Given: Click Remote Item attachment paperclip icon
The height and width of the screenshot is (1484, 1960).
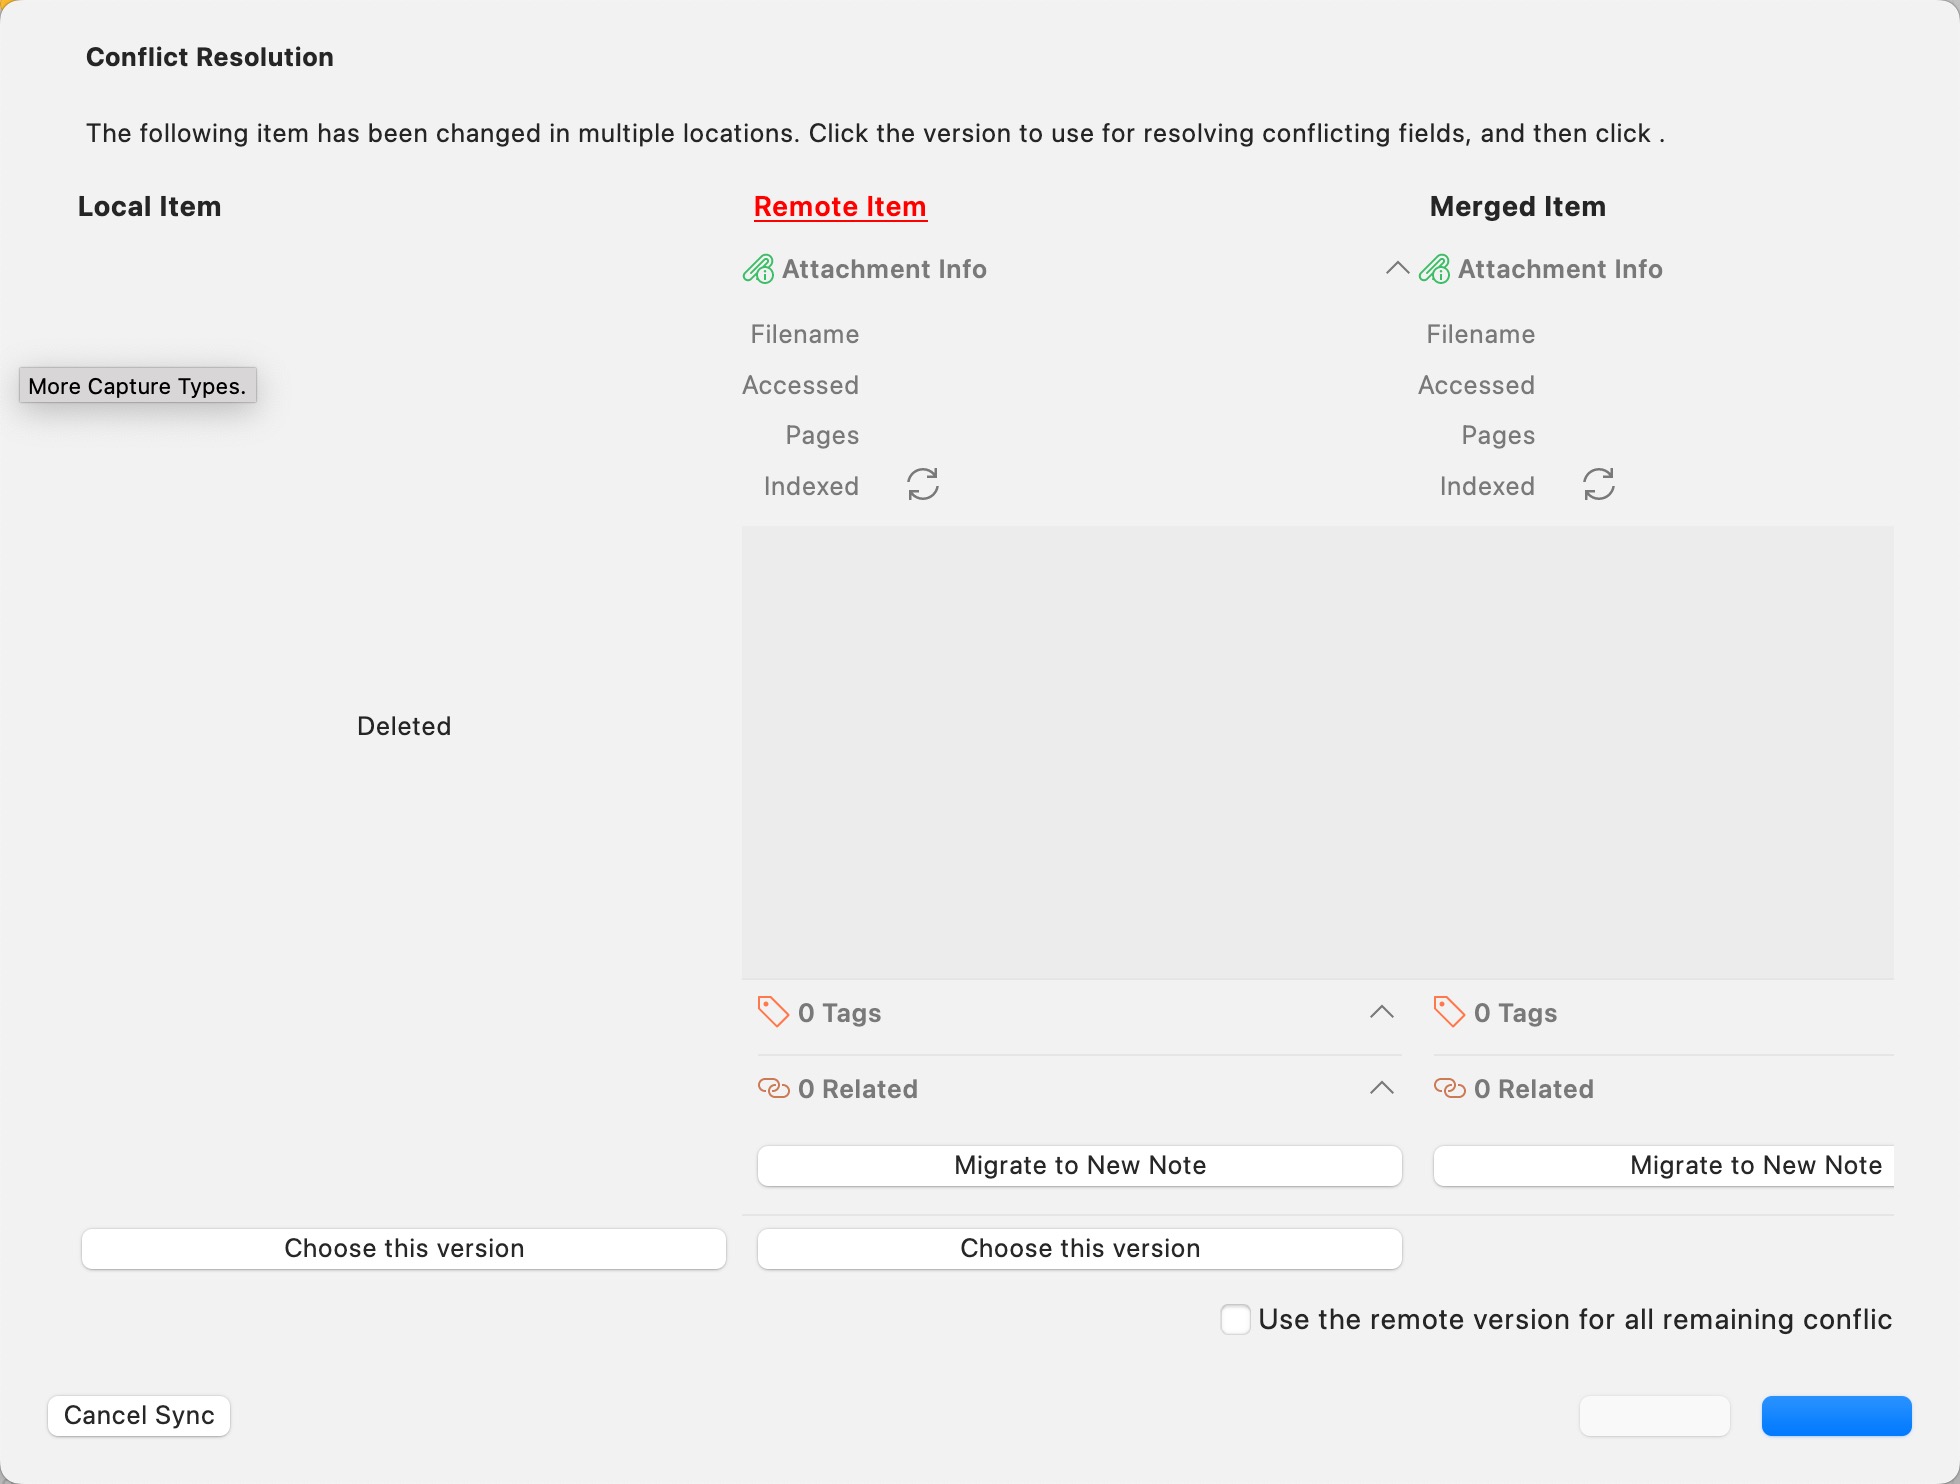Looking at the screenshot, I should 758,269.
